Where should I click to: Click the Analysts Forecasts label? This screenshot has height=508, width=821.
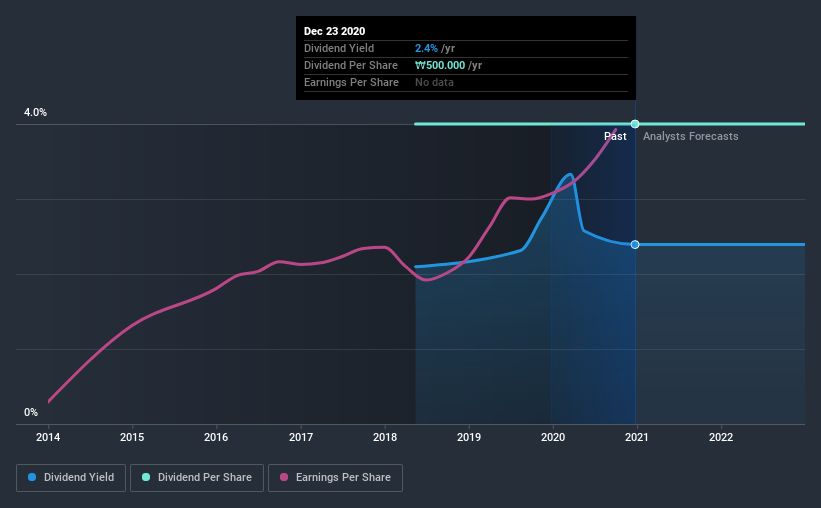click(691, 137)
